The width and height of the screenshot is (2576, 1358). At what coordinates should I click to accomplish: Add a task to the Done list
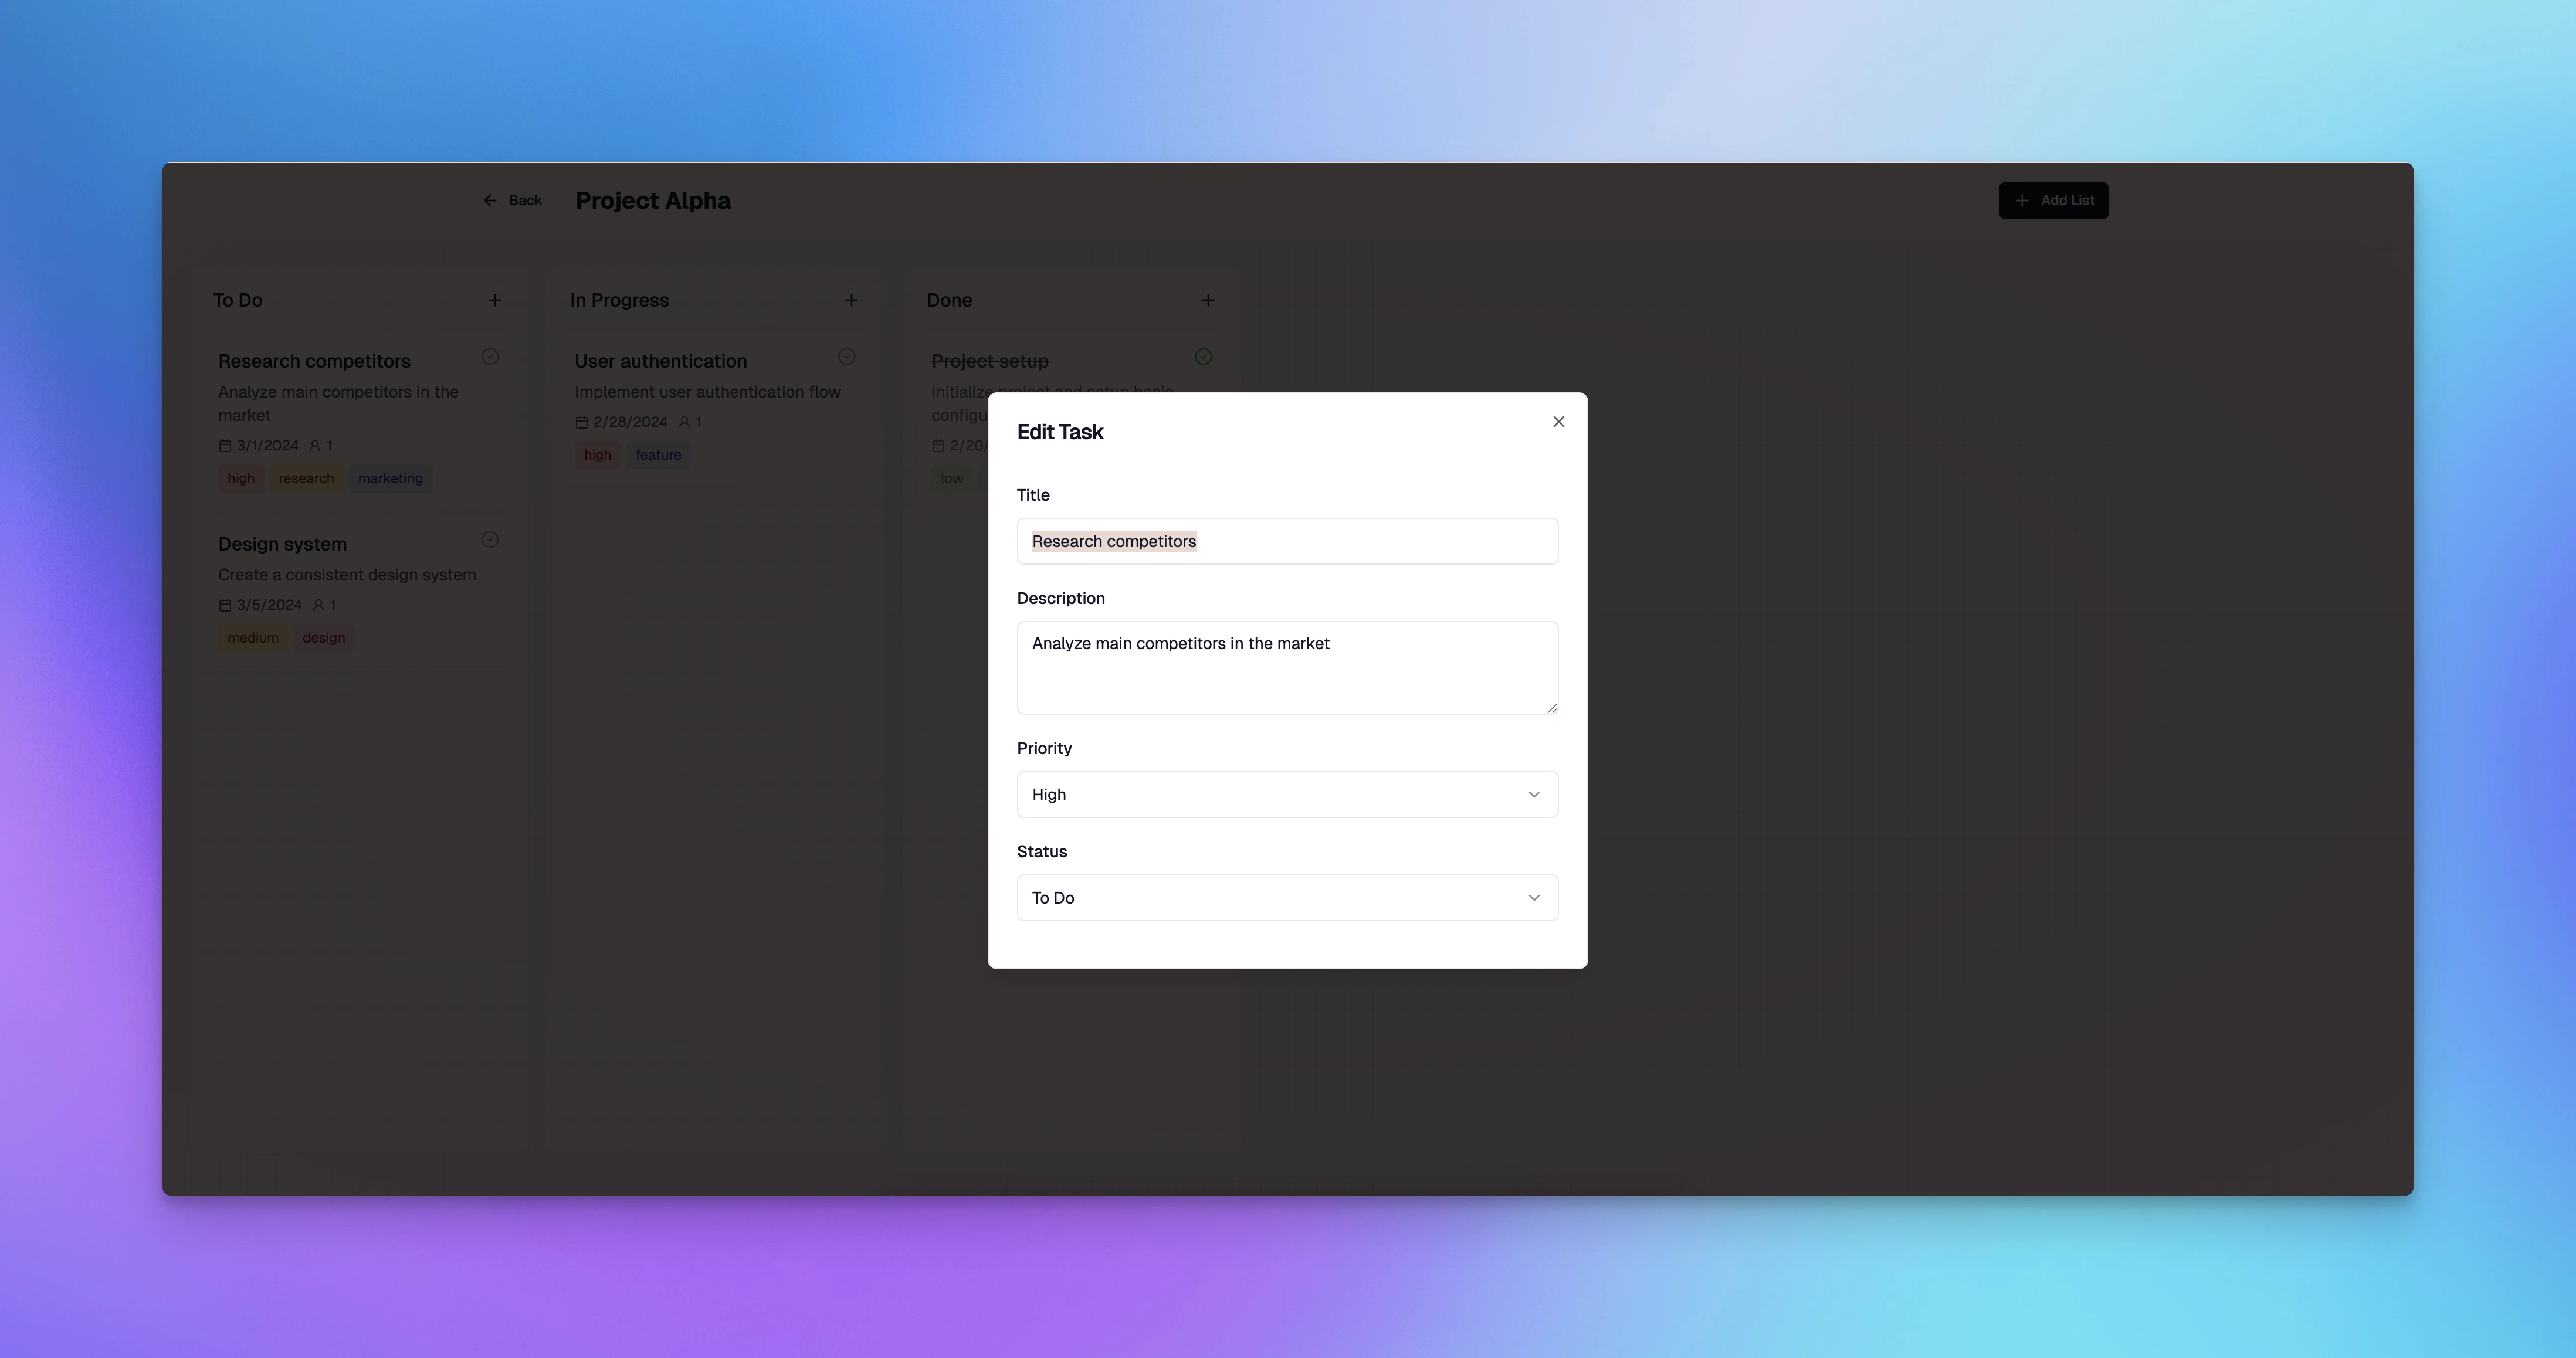click(x=1207, y=300)
